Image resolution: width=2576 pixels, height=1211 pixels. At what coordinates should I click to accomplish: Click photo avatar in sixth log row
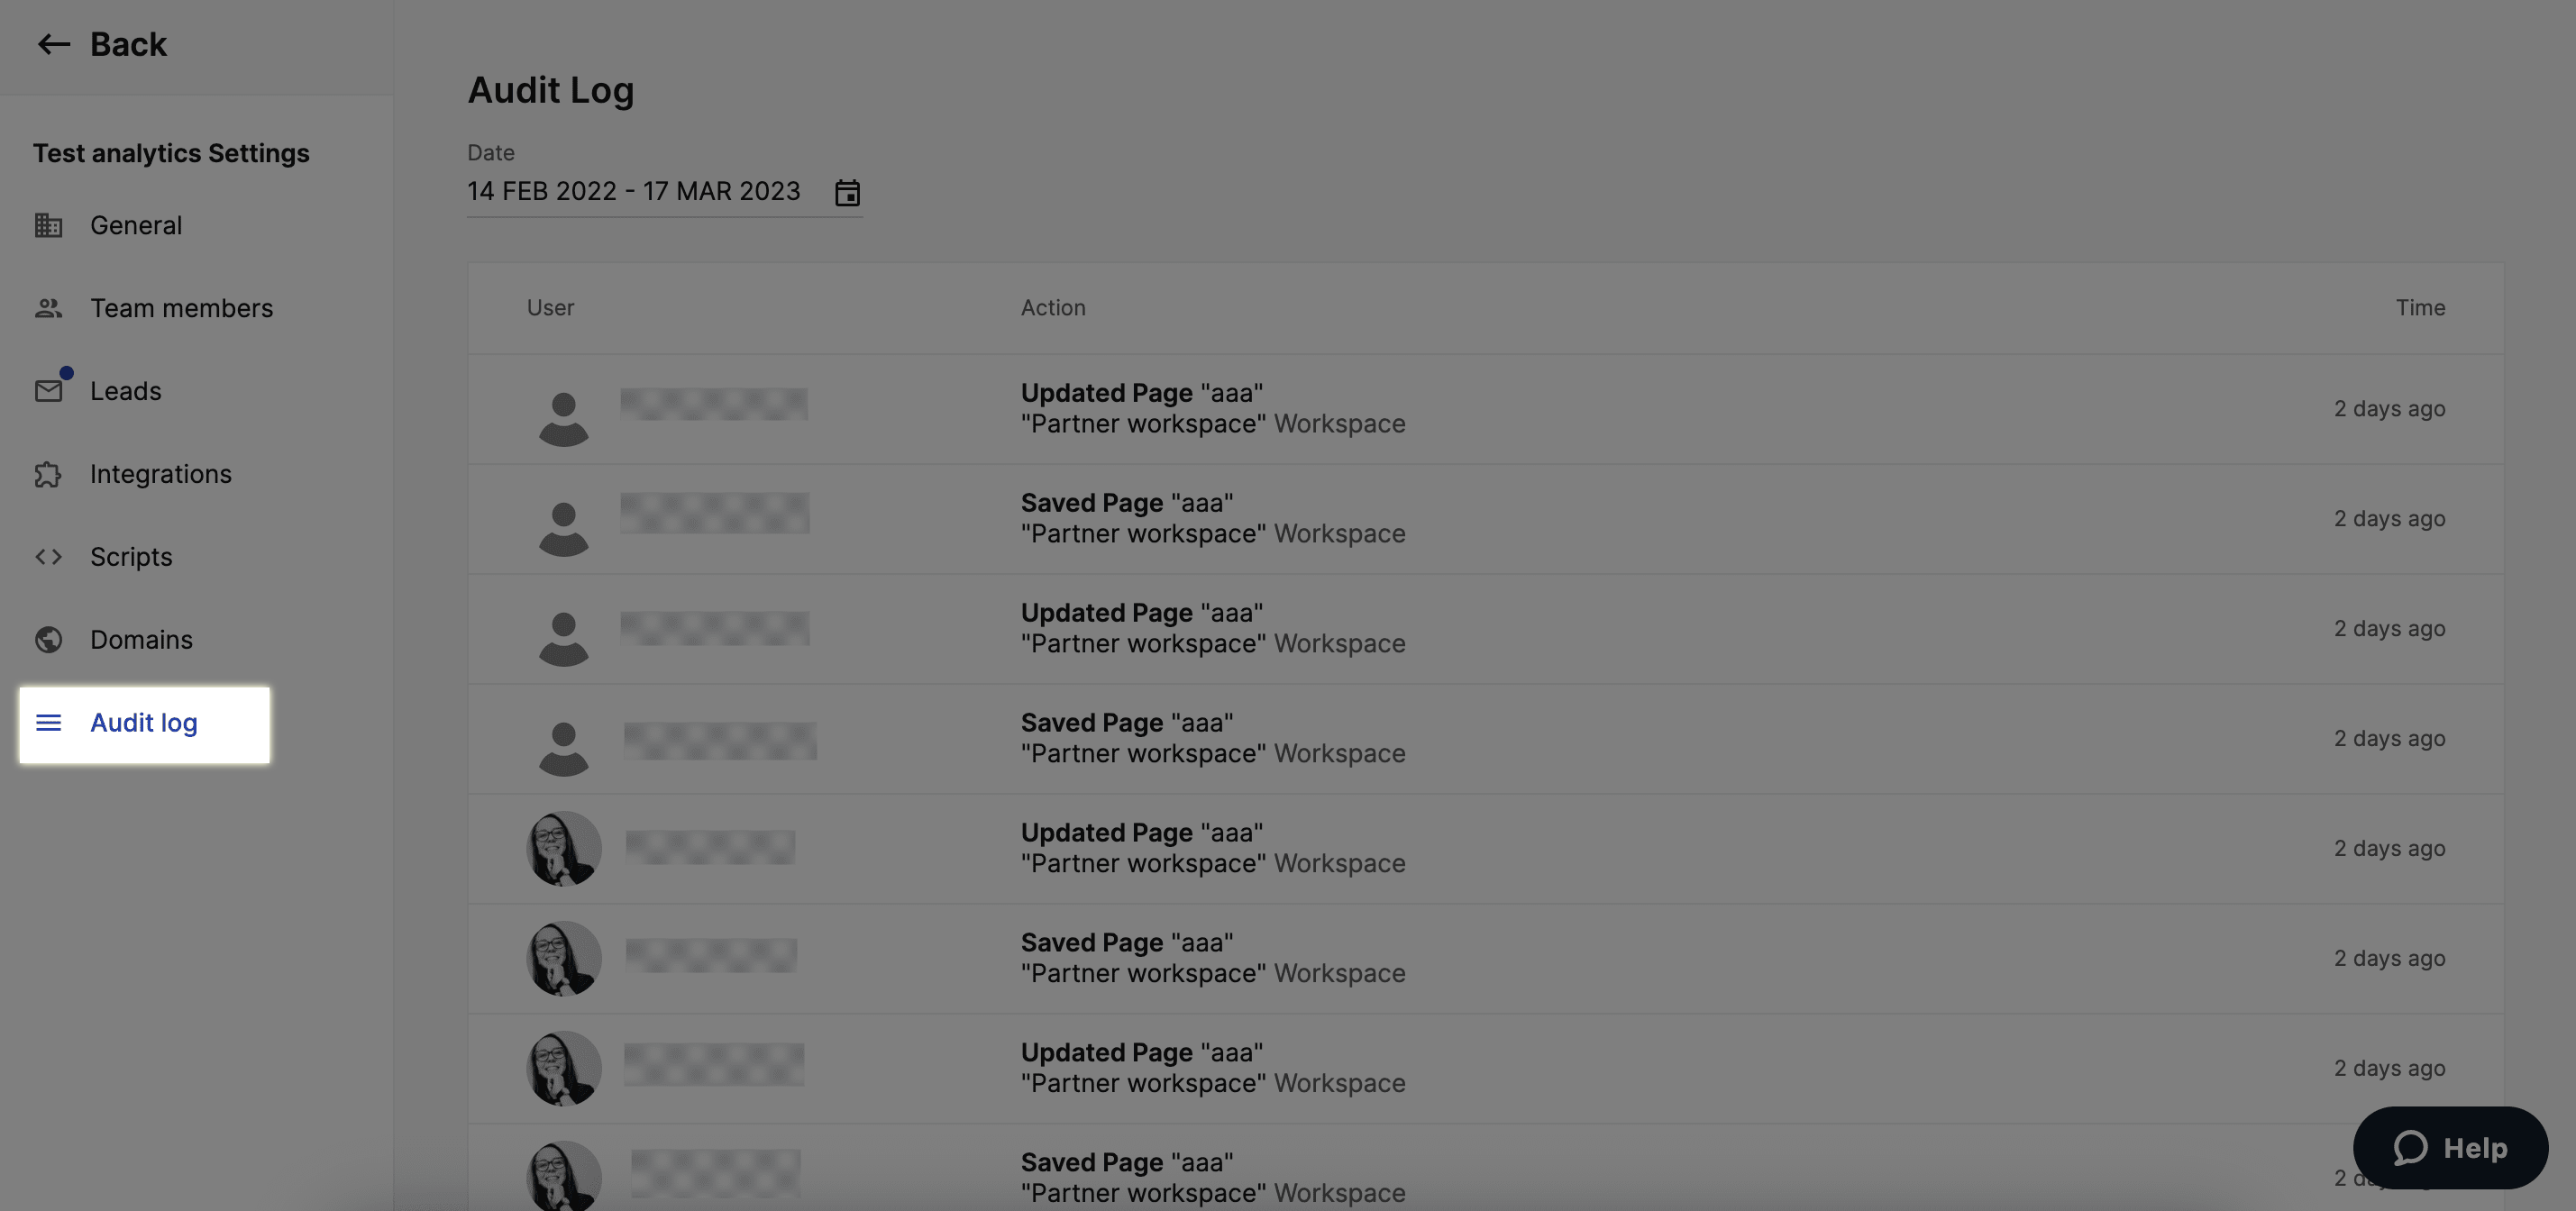(564, 958)
